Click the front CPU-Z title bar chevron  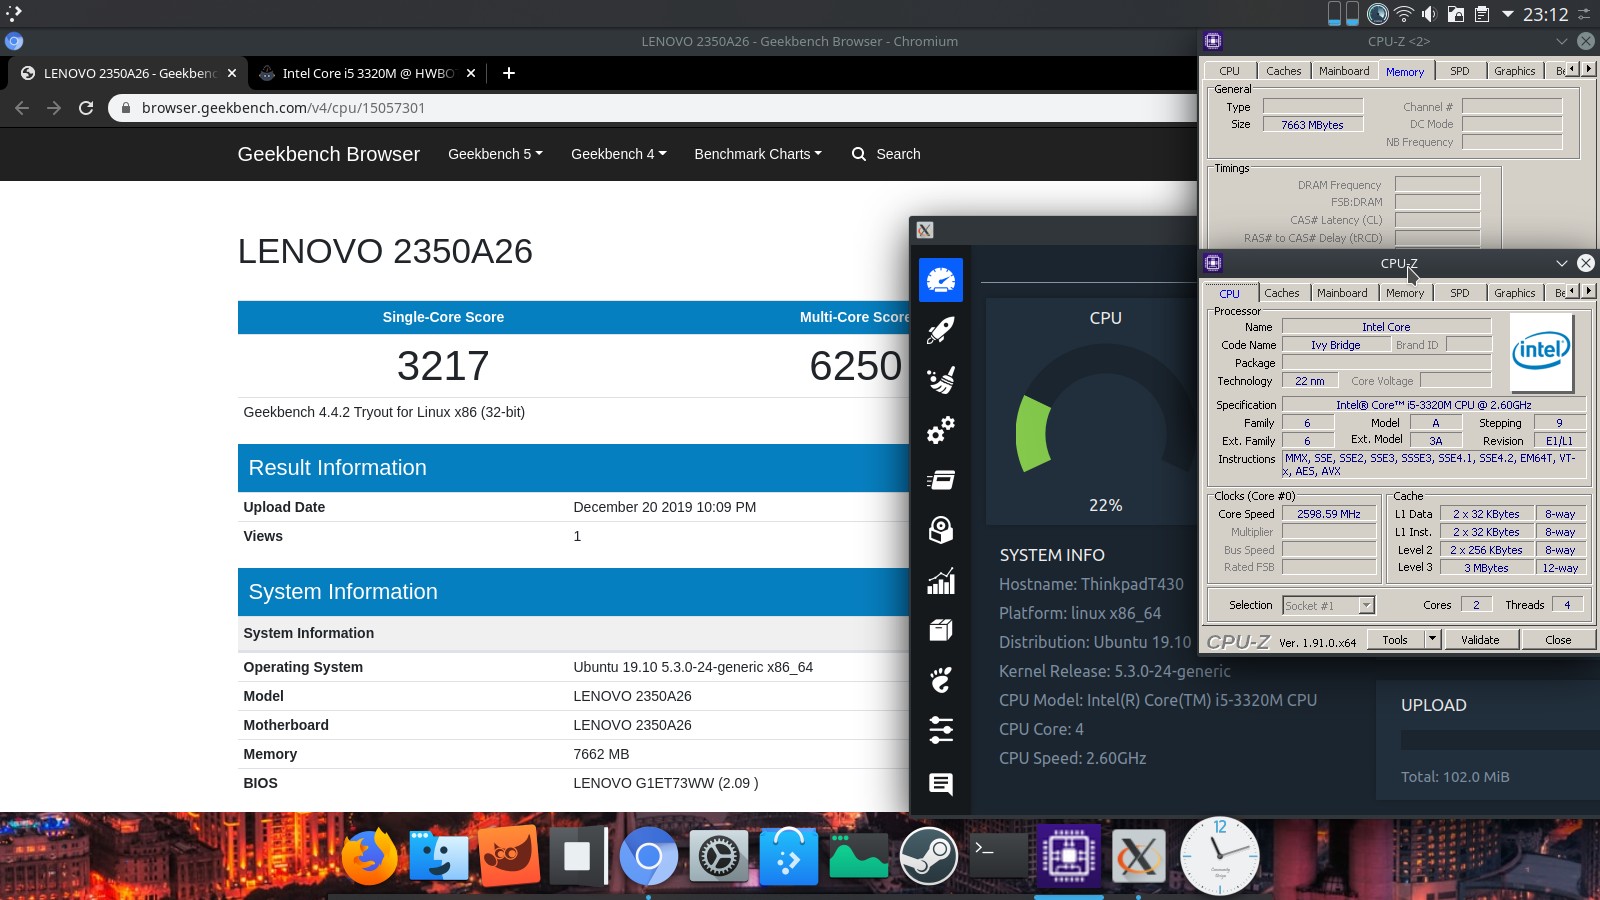coord(1562,263)
